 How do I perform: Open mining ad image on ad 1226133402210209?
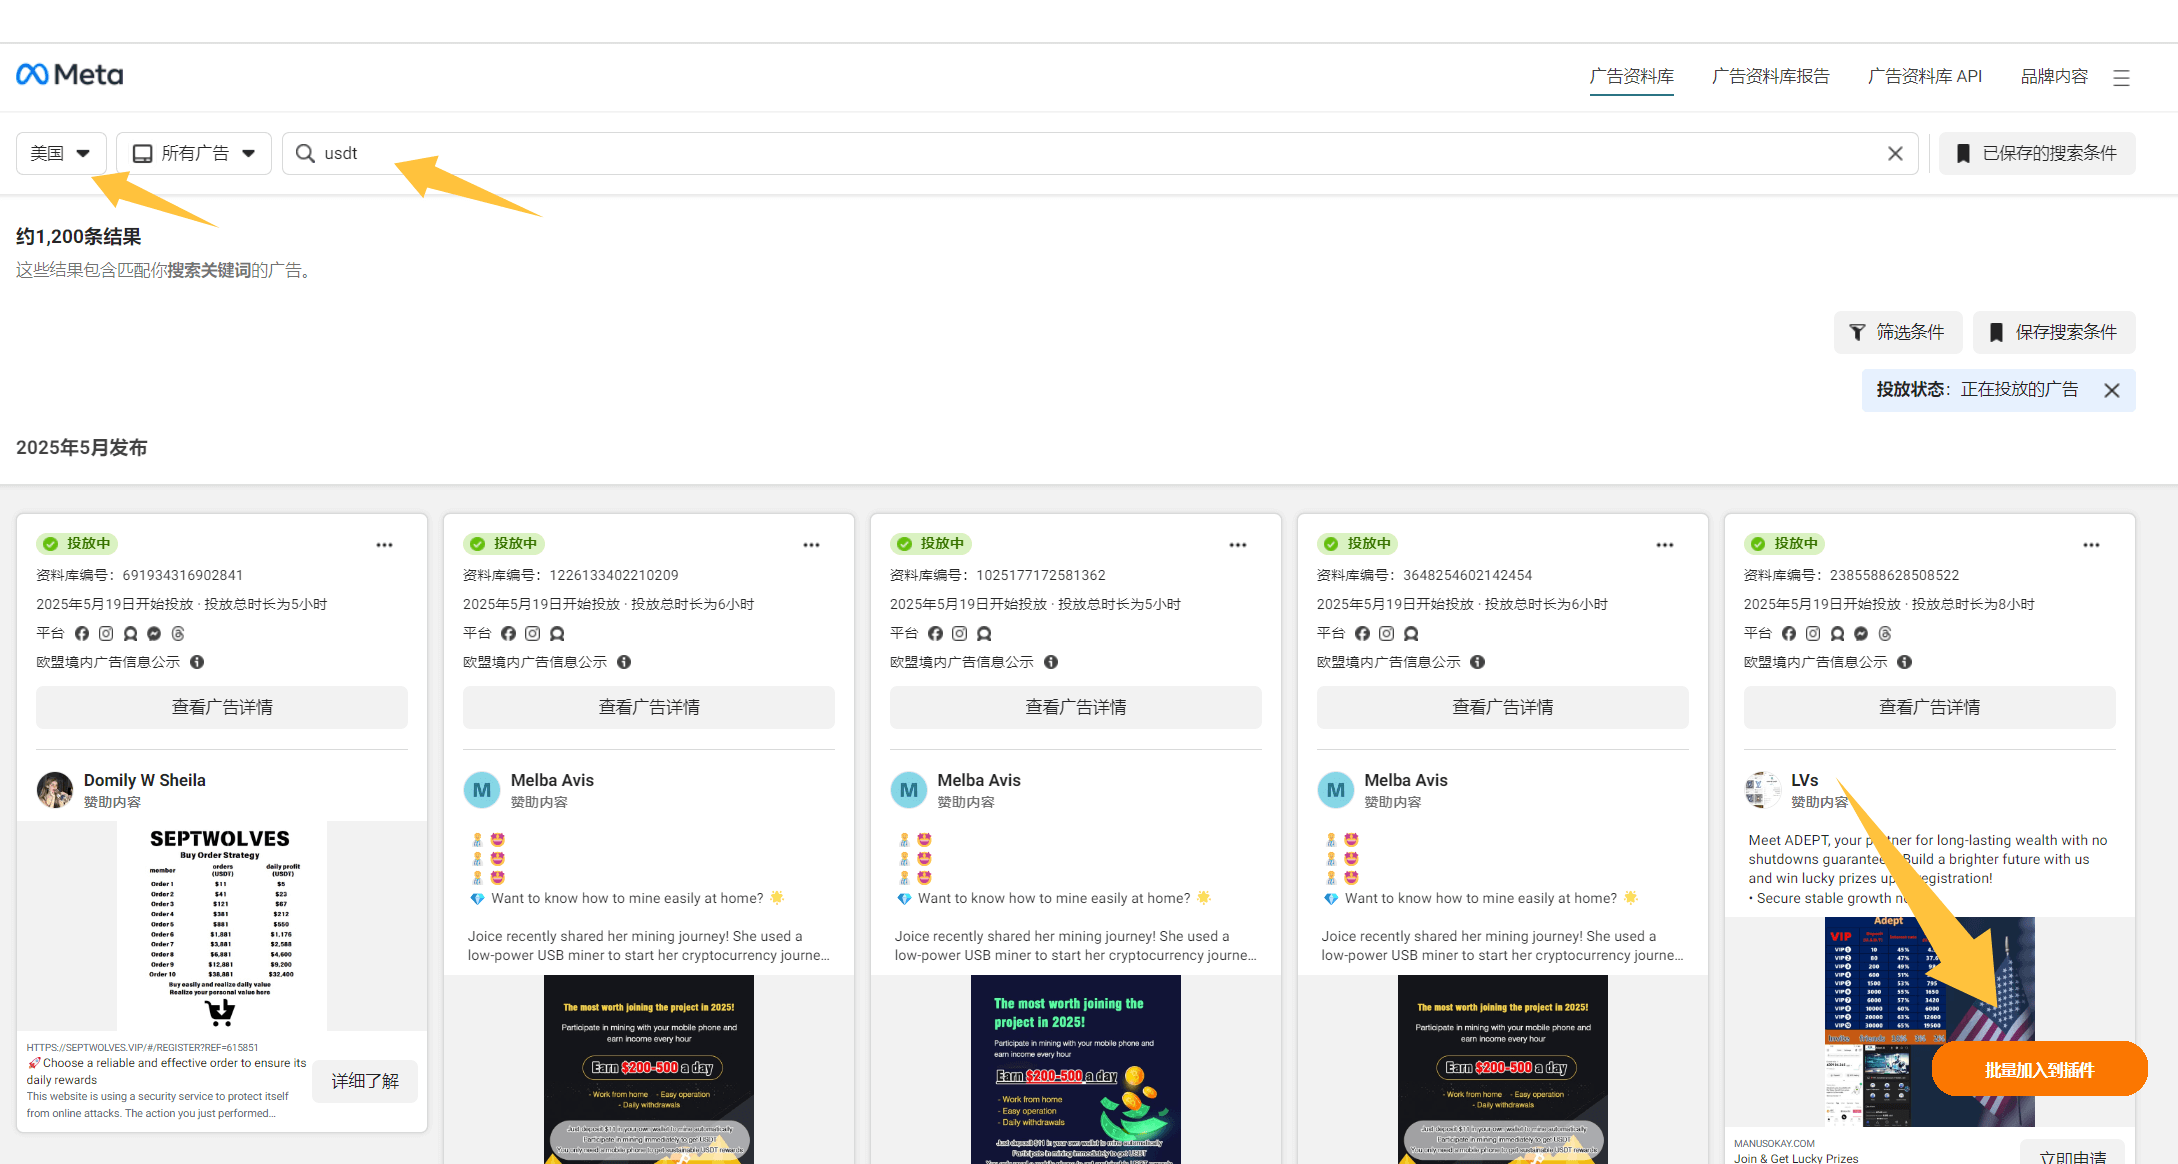tap(649, 1069)
